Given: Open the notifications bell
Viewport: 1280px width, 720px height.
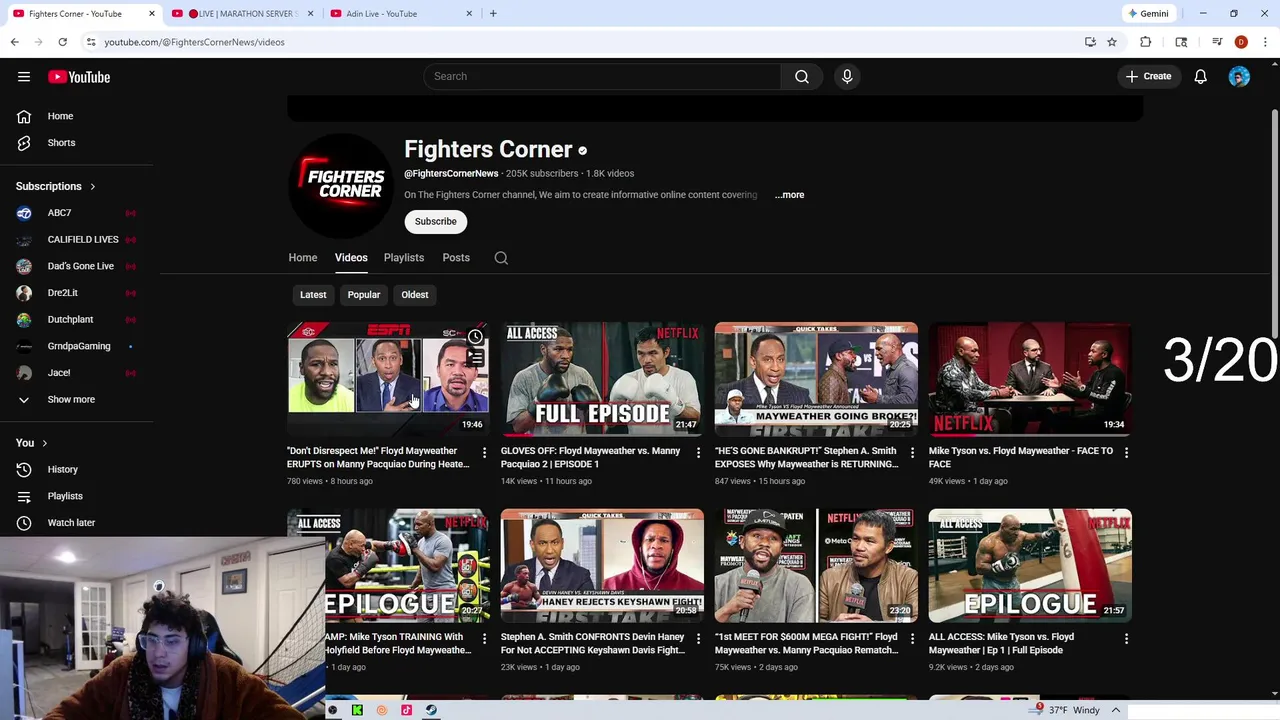Looking at the screenshot, I should 1200,77.
